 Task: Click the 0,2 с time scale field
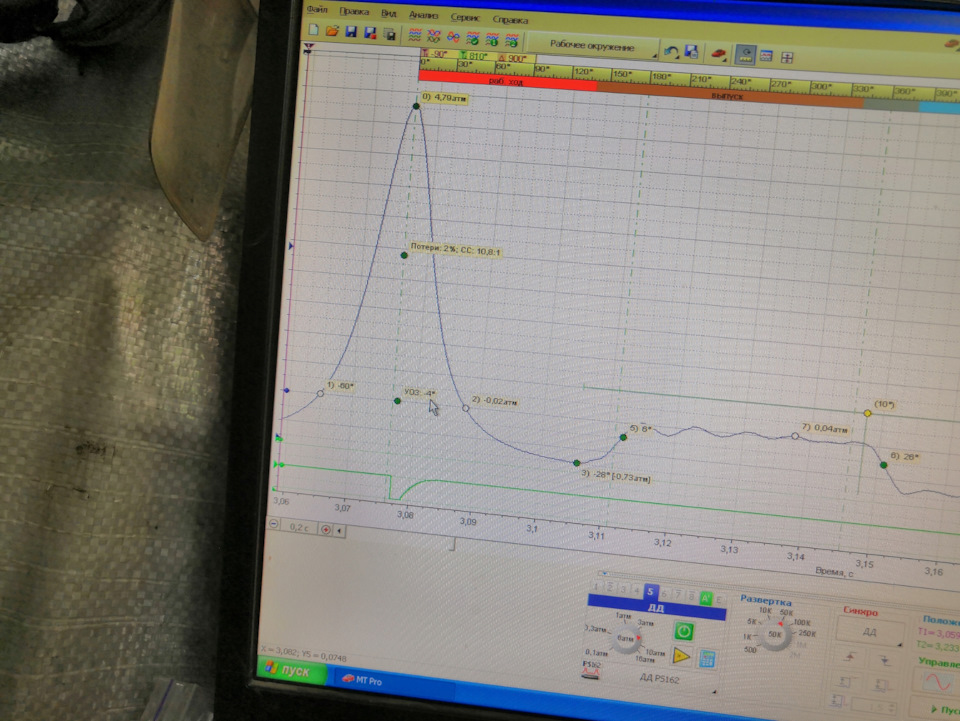coord(298,528)
